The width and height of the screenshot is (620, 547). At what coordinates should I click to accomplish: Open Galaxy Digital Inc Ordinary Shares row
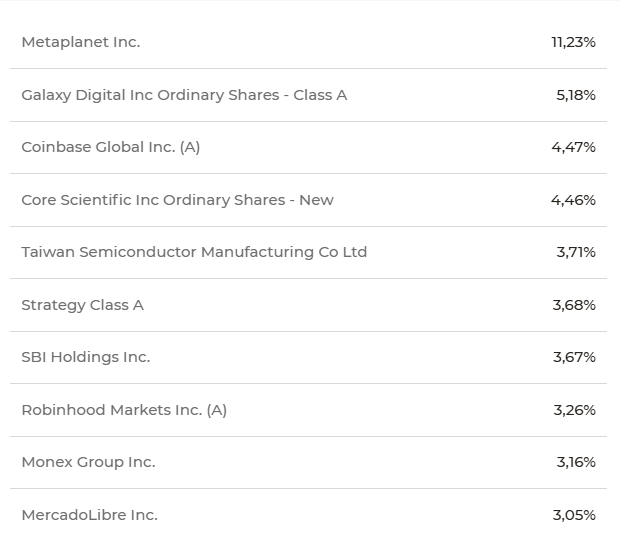tap(308, 95)
